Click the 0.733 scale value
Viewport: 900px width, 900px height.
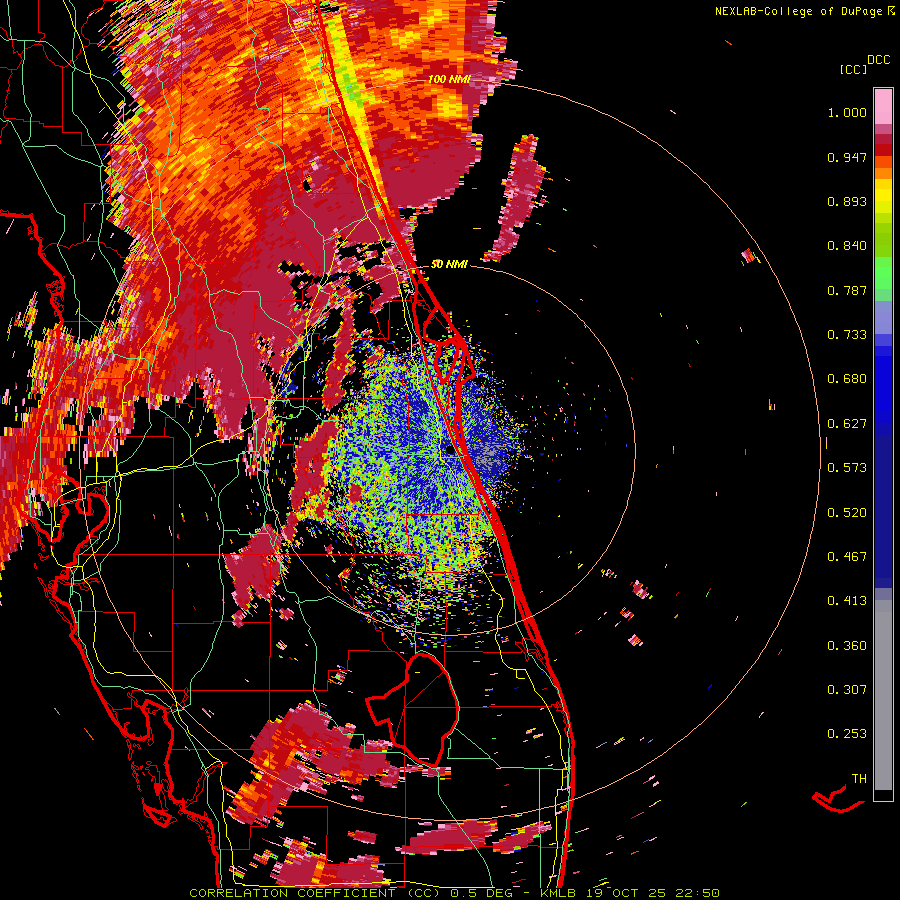(x=847, y=335)
